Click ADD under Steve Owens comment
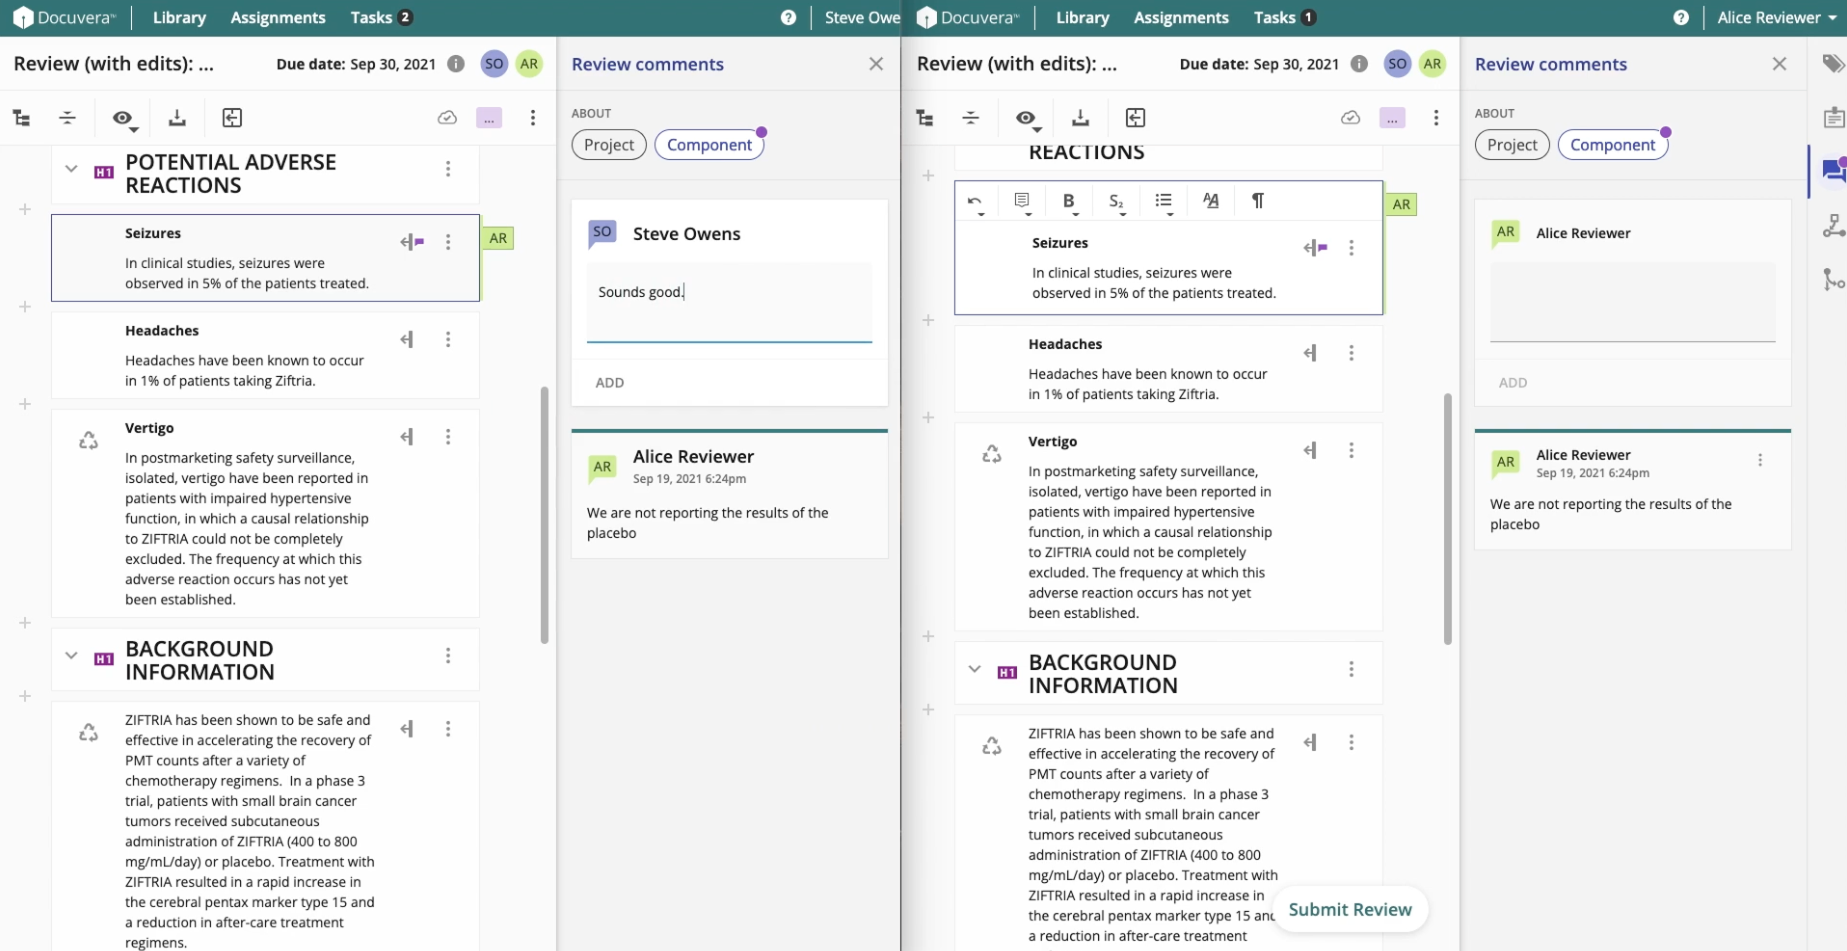This screenshot has width=1847, height=951. [x=610, y=383]
